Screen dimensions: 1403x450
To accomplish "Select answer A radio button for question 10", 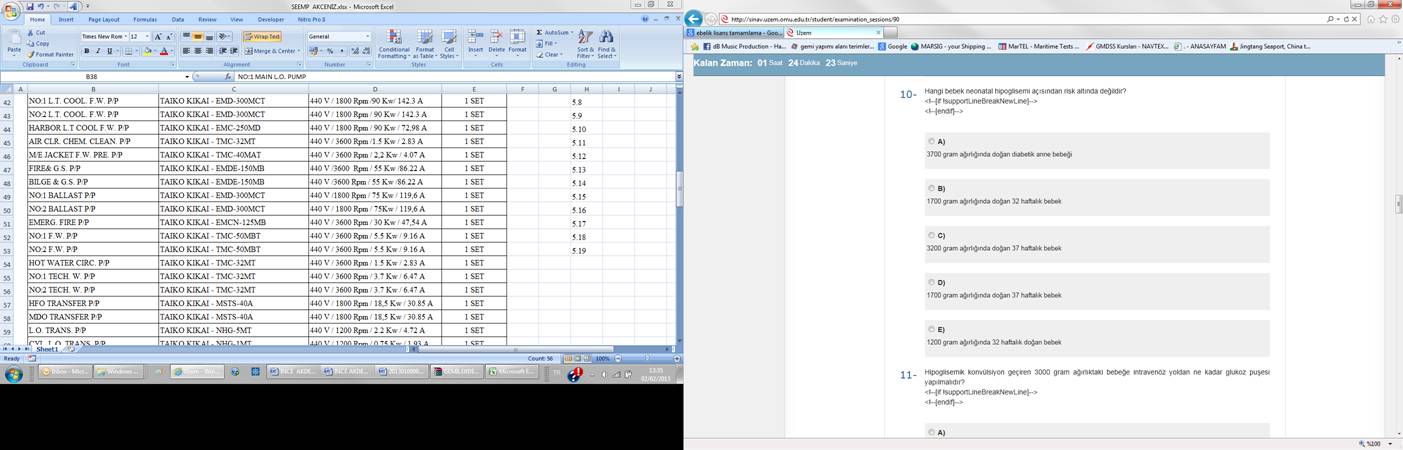I will (931, 141).
